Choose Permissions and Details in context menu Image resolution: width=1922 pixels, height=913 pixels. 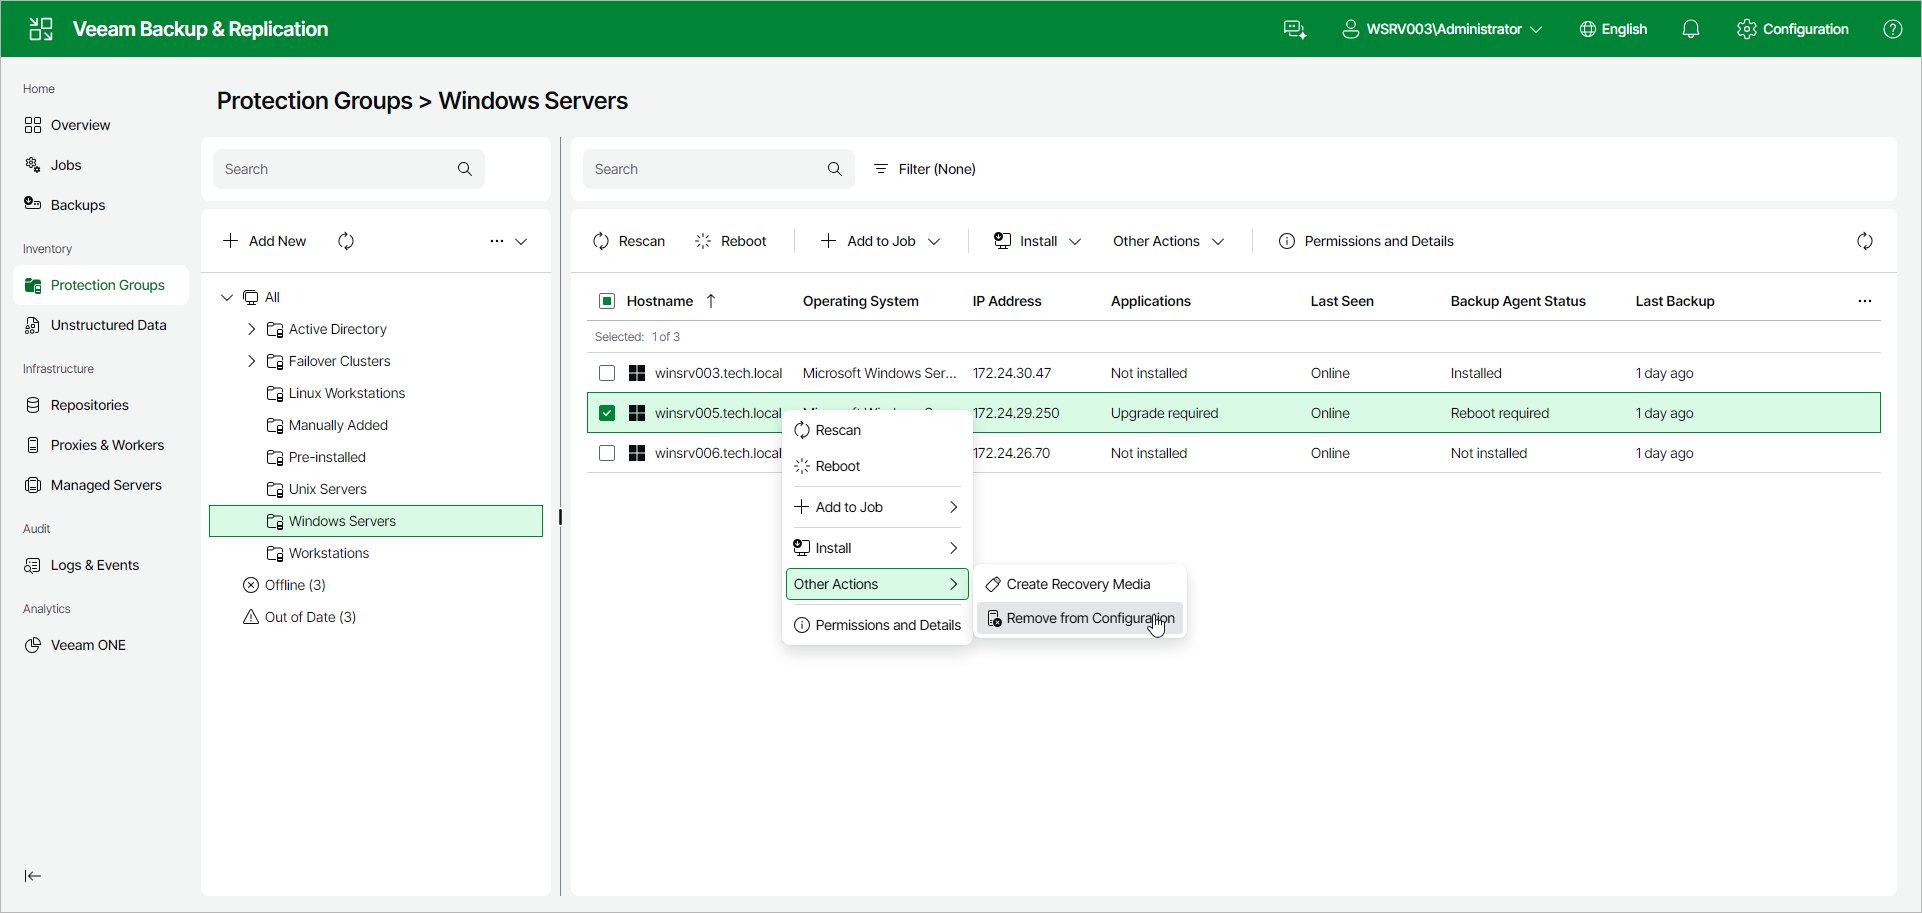877,625
